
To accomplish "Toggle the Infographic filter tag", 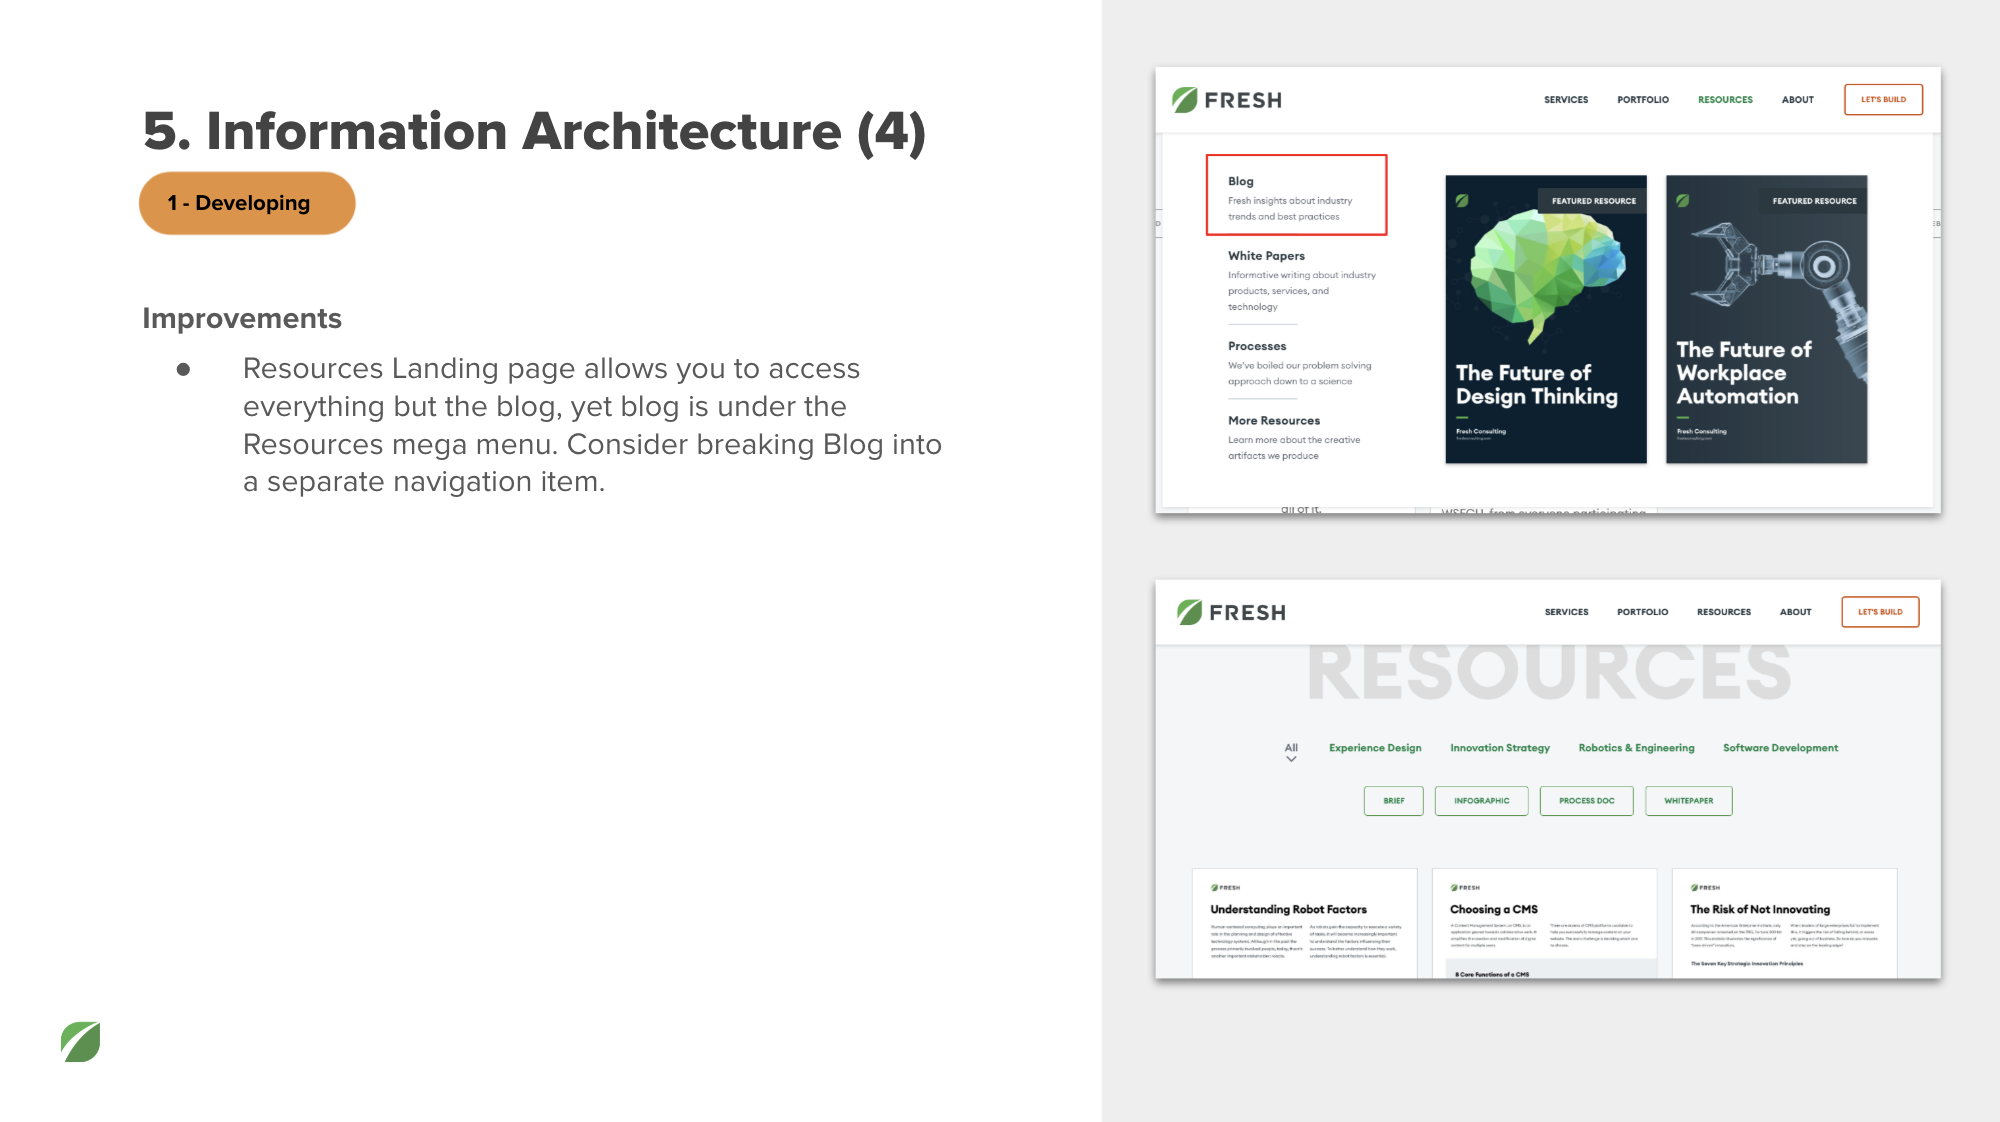I will point(1481,801).
